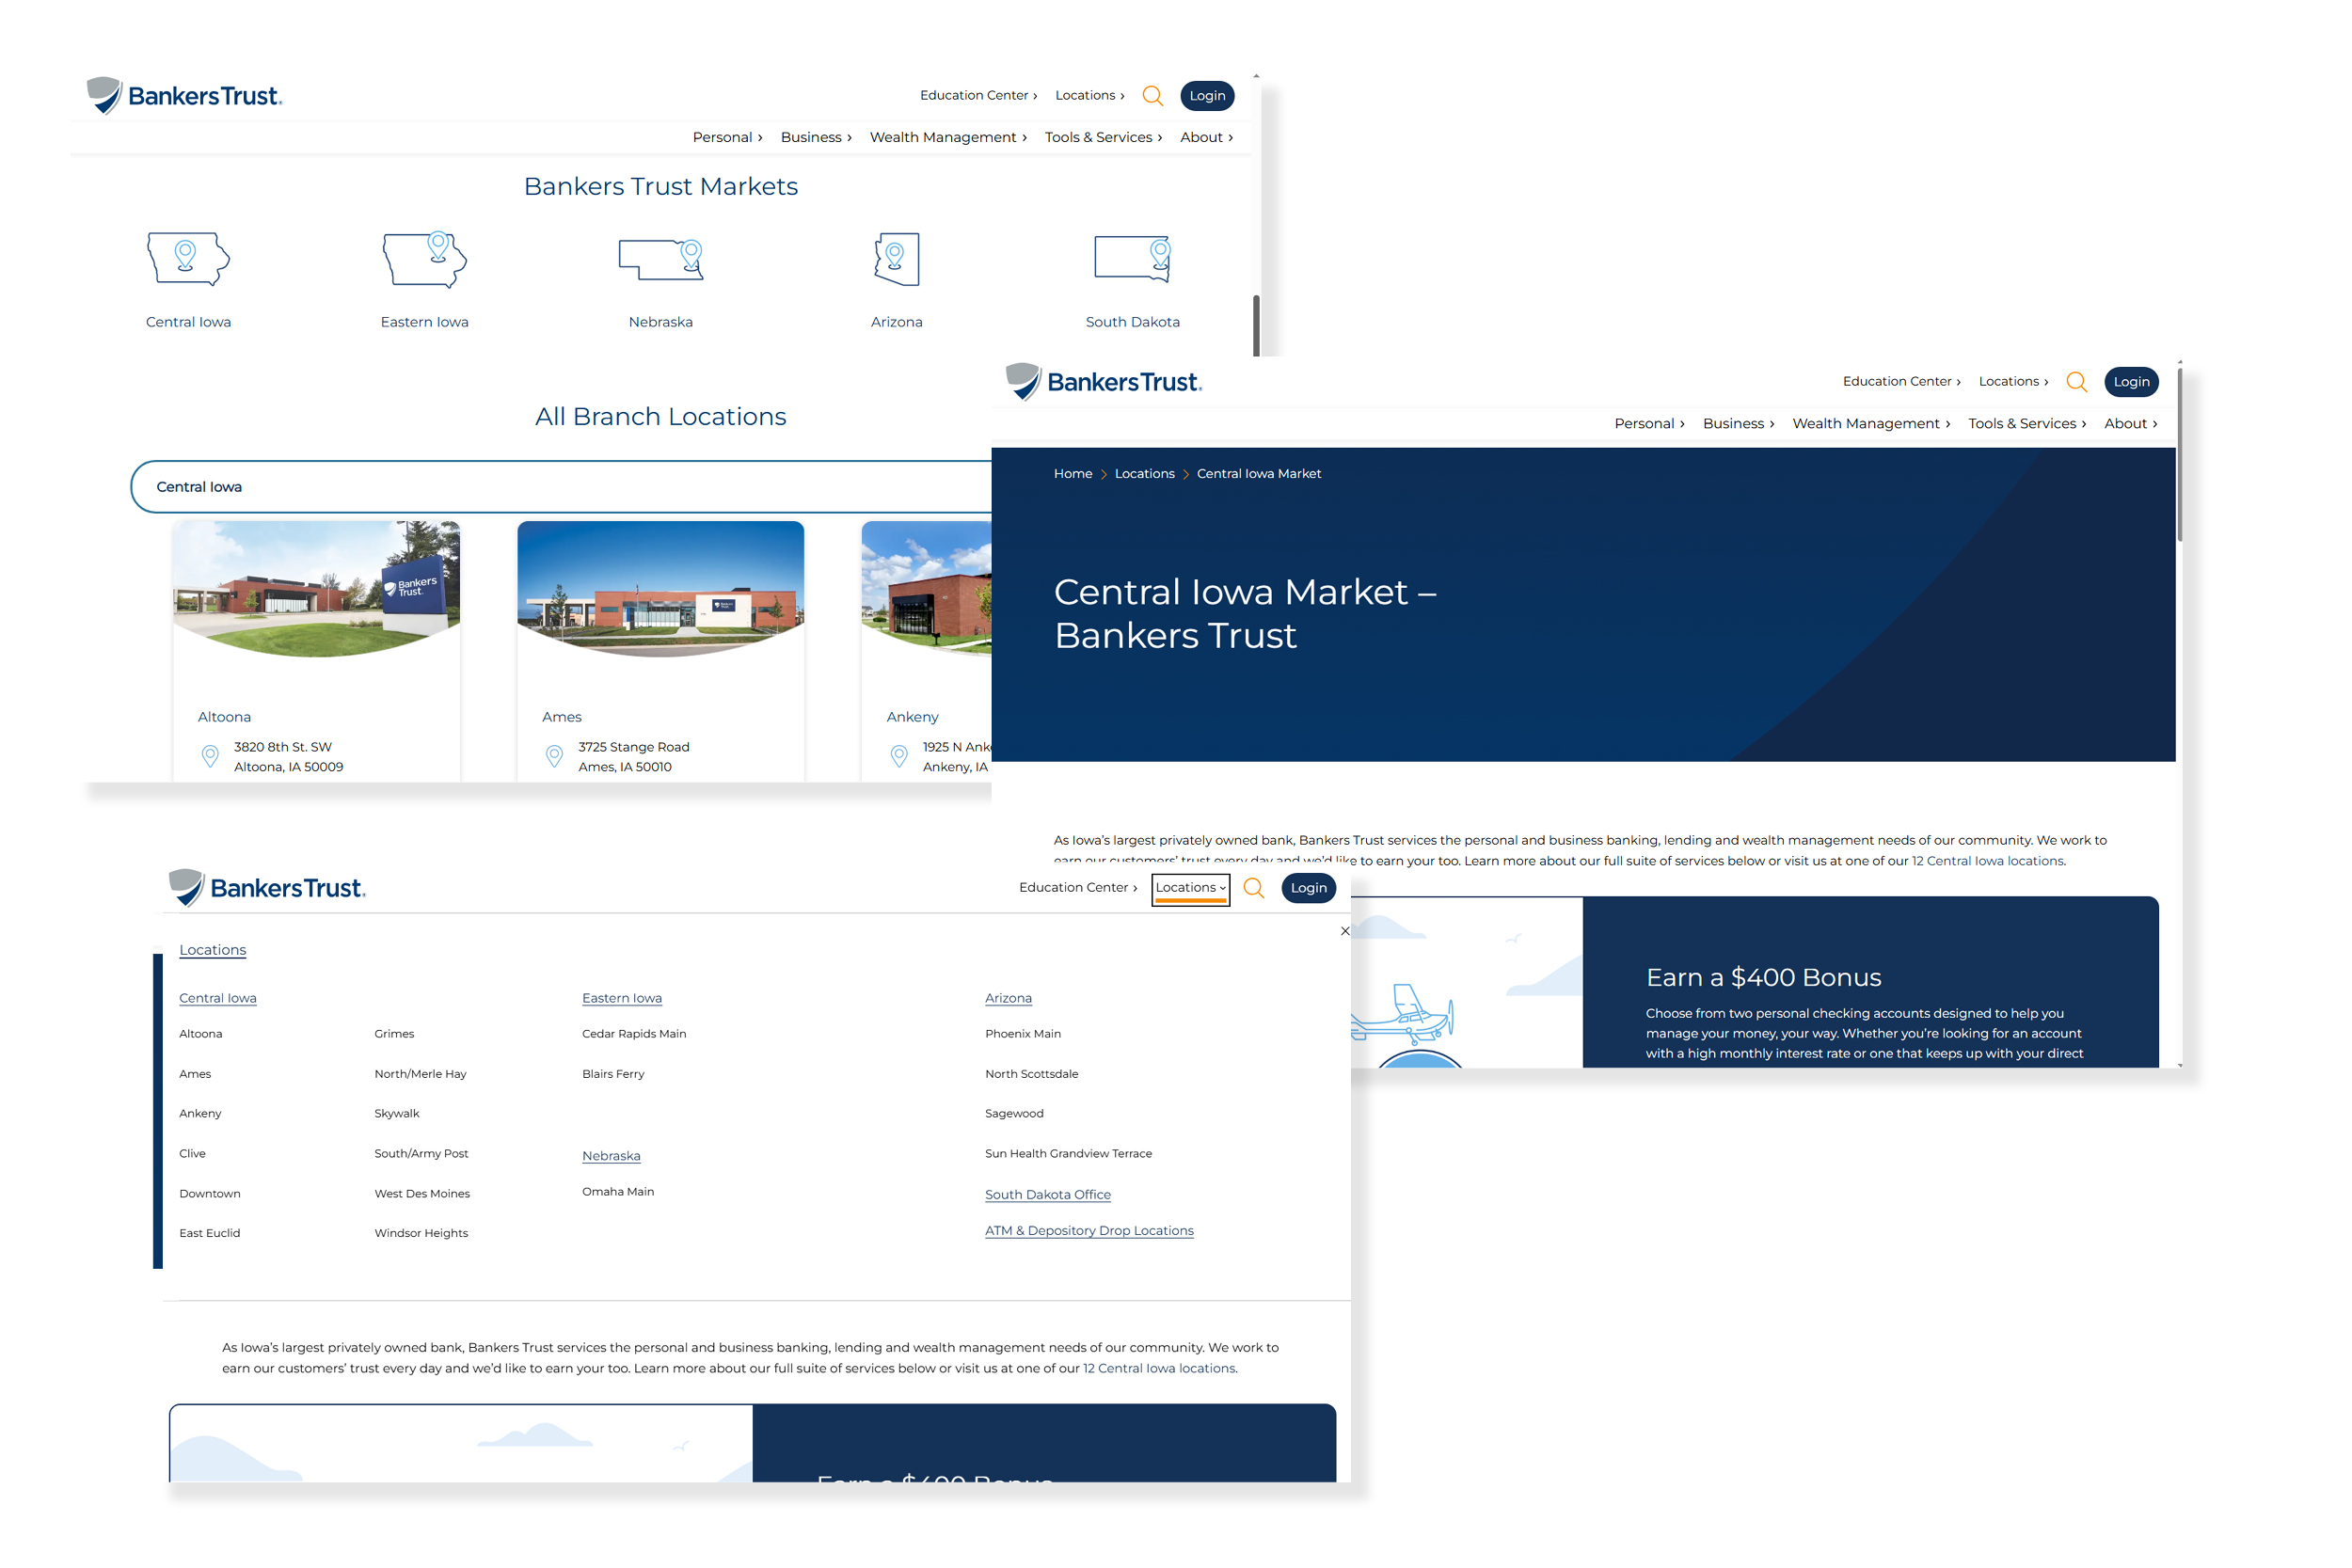The height and width of the screenshot is (1568, 2352).
Task: Select East Euclid in the mega menu
Action: click(x=210, y=1234)
